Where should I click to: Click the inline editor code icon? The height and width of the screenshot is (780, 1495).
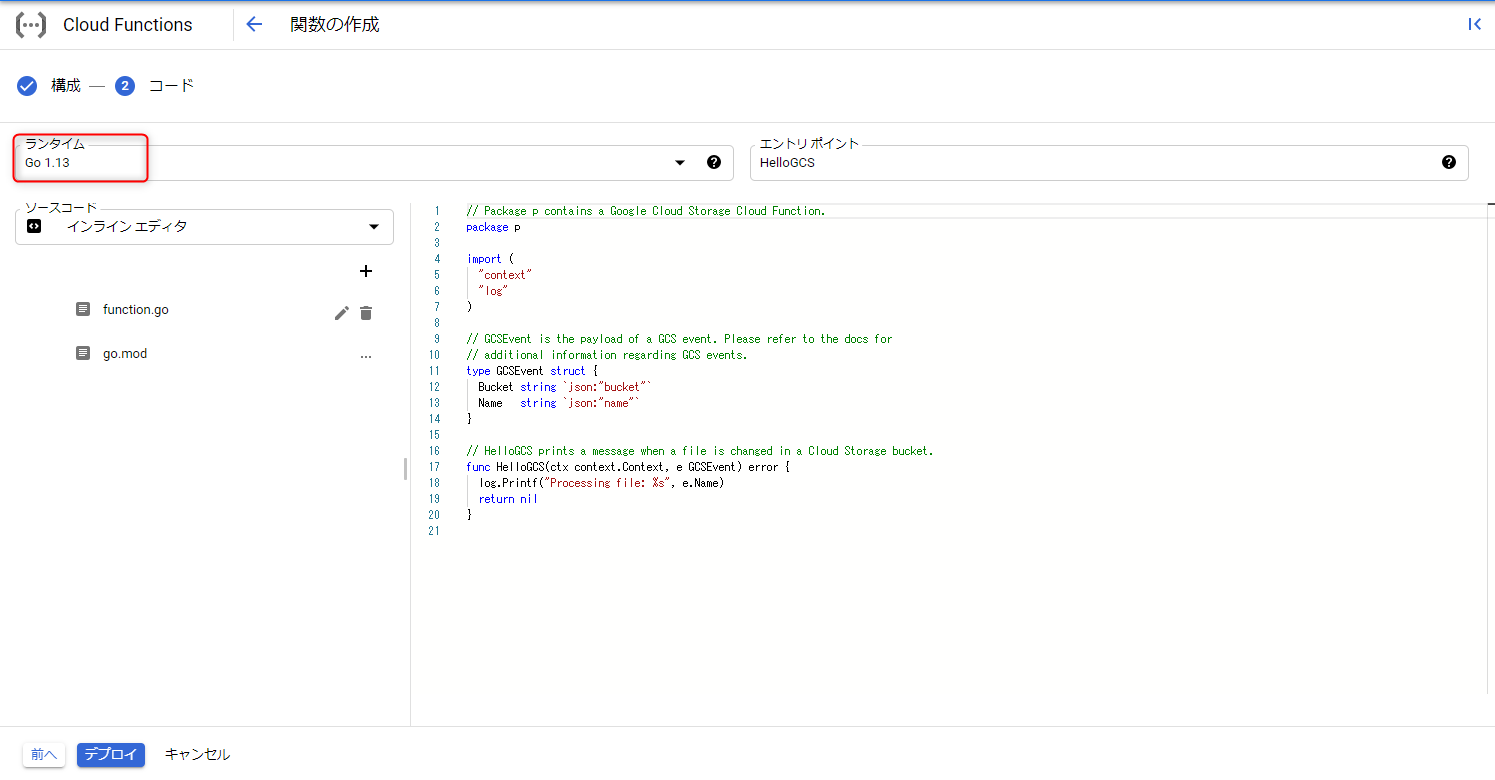pyautogui.click(x=34, y=226)
